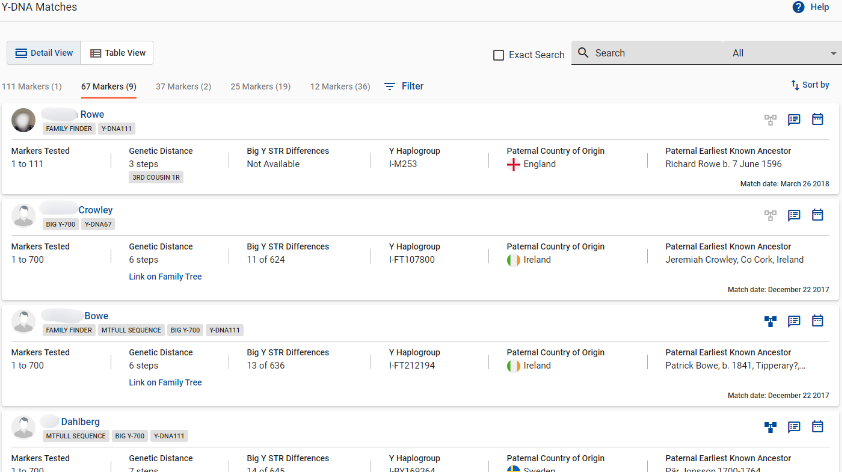Click the Filter lines icon
The image size is (842, 472).
click(x=390, y=86)
